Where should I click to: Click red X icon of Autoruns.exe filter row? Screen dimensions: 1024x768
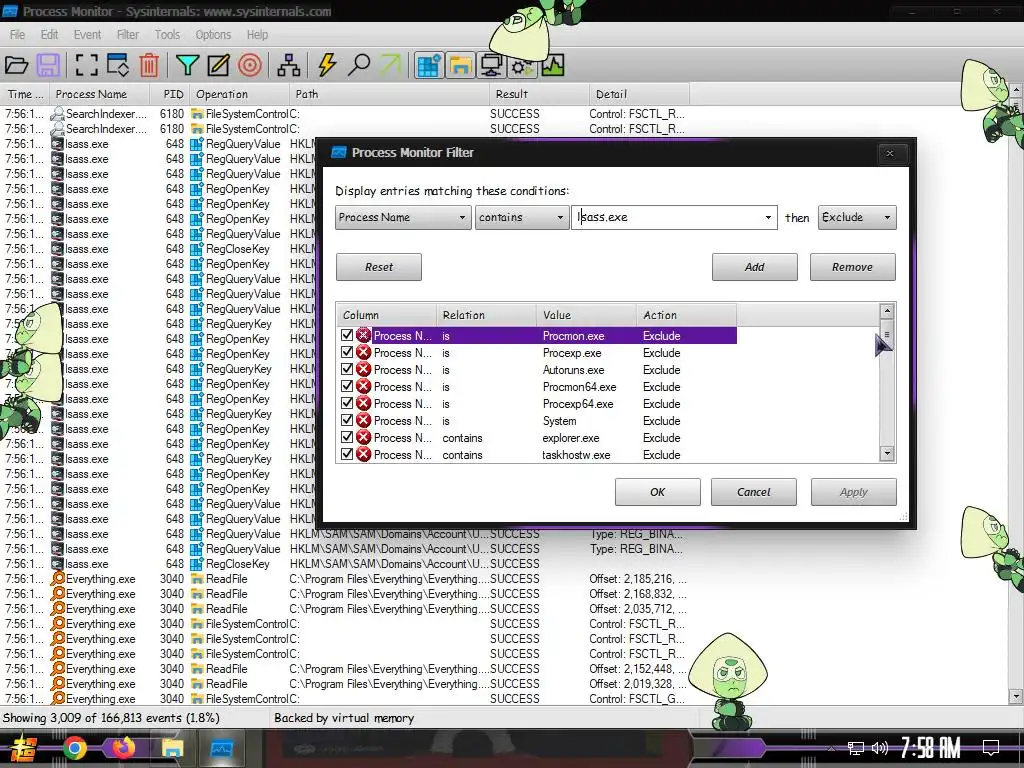pos(364,370)
